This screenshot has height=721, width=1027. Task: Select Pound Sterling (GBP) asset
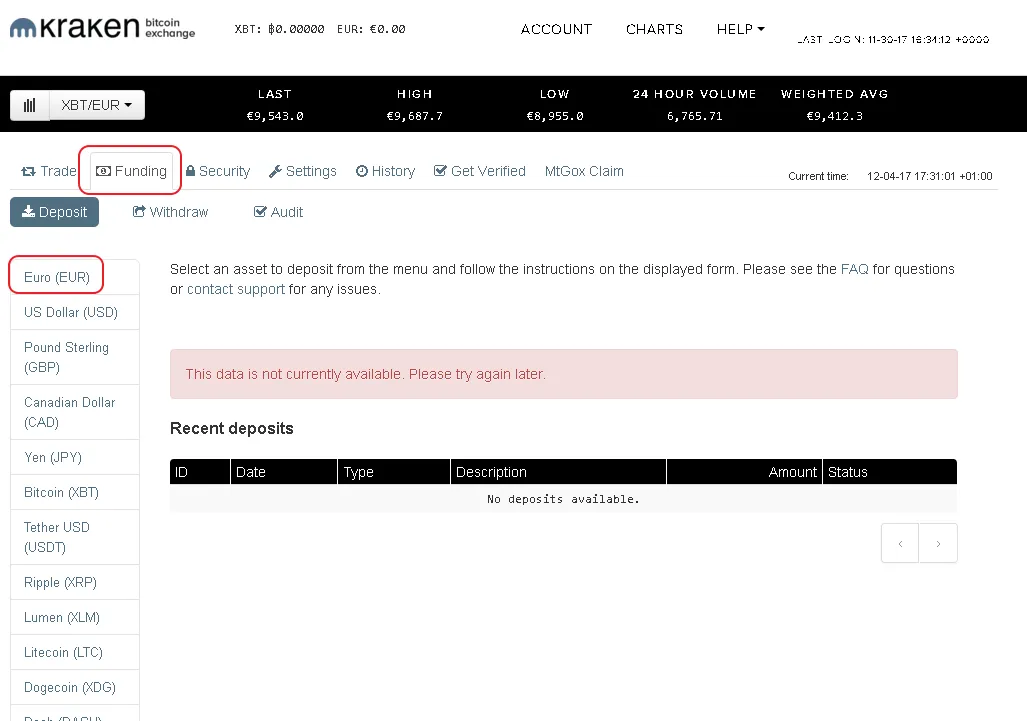pos(75,357)
